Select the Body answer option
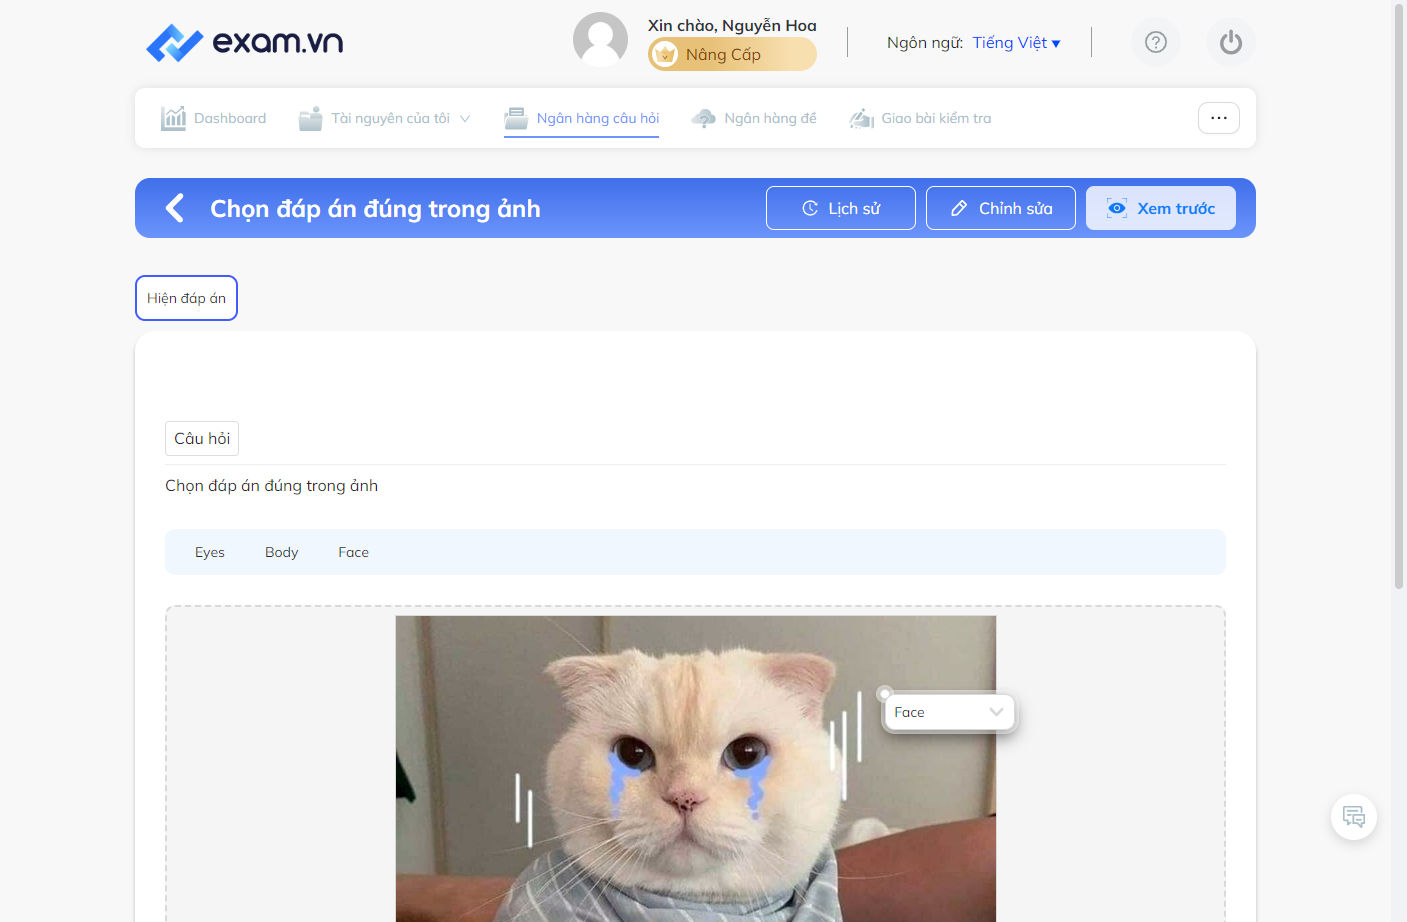Viewport: 1407px width, 922px height. coord(282,552)
